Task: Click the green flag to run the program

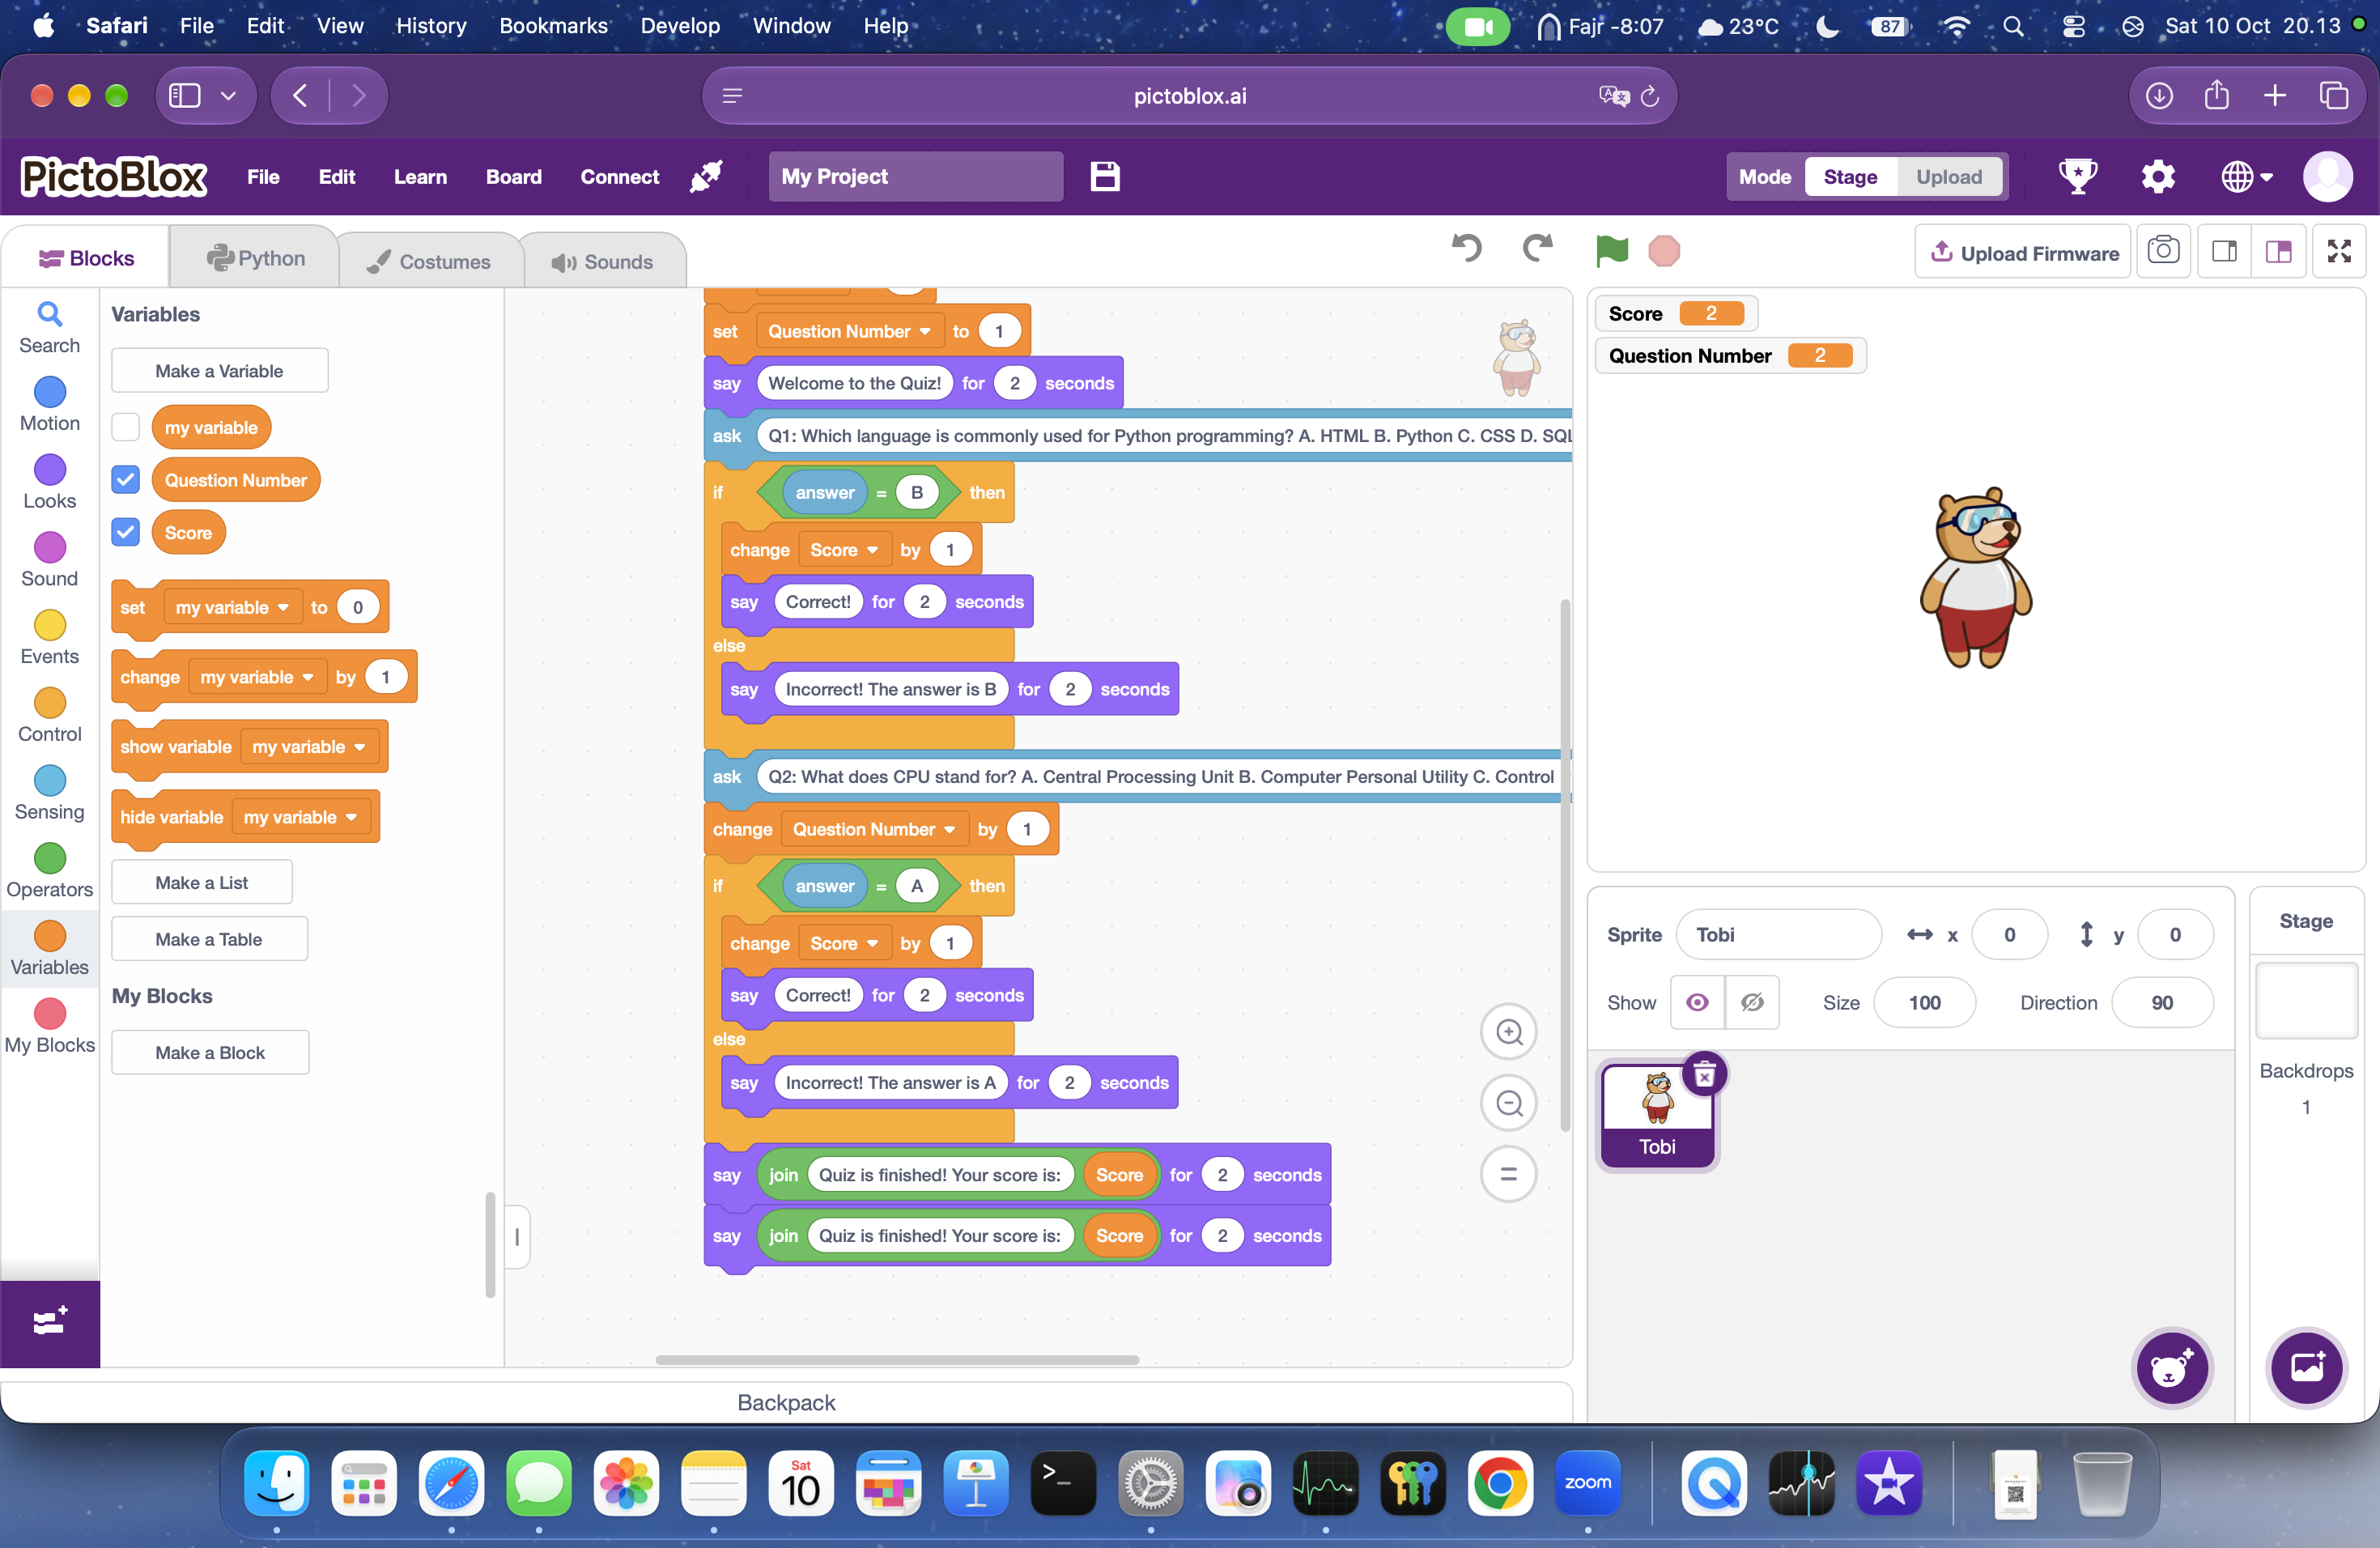Action: coord(1612,250)
